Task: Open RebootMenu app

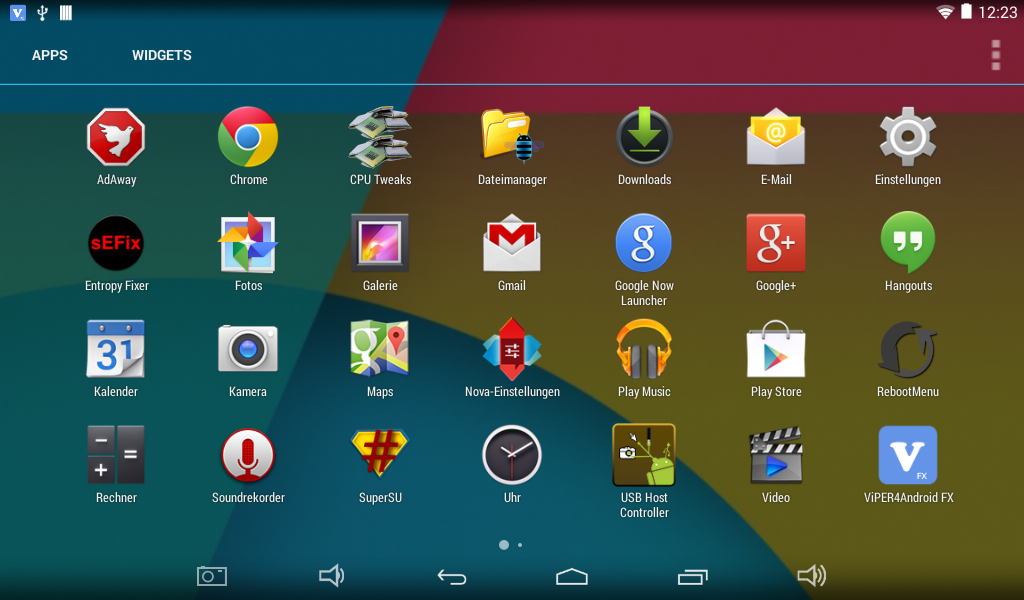Action: 908,349
